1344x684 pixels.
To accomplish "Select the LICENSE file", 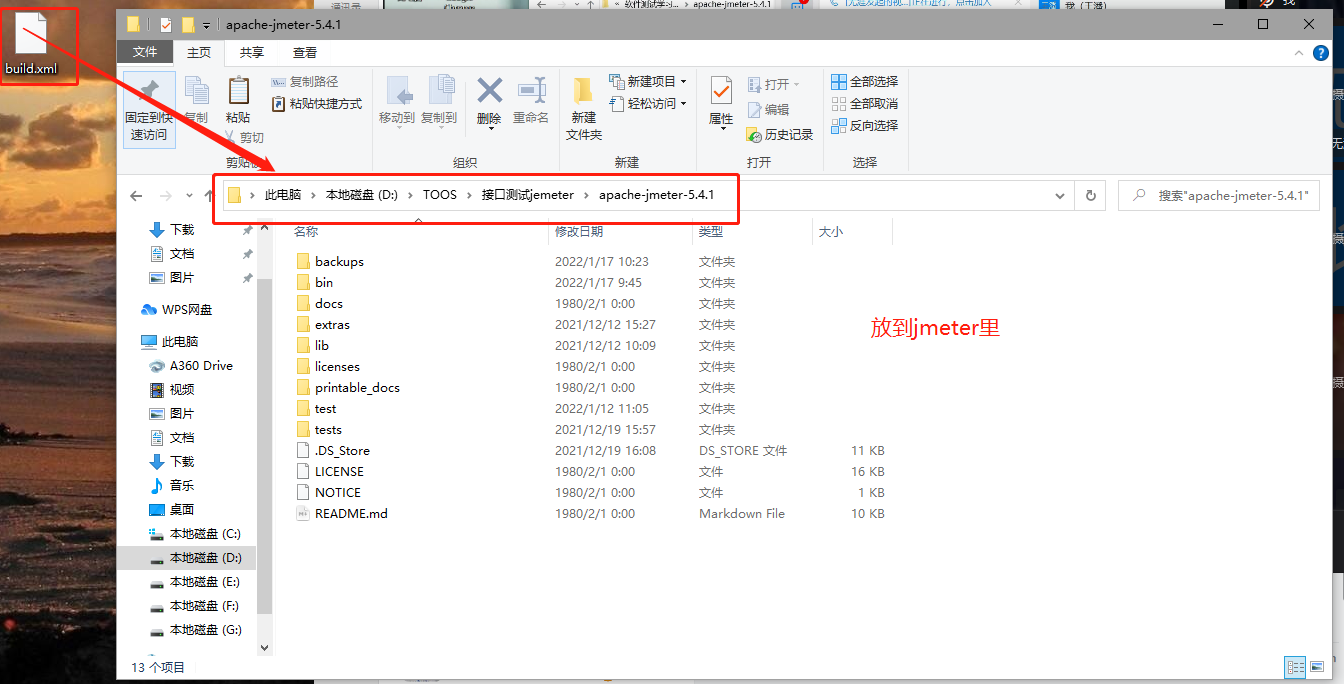I will [339, 471].
